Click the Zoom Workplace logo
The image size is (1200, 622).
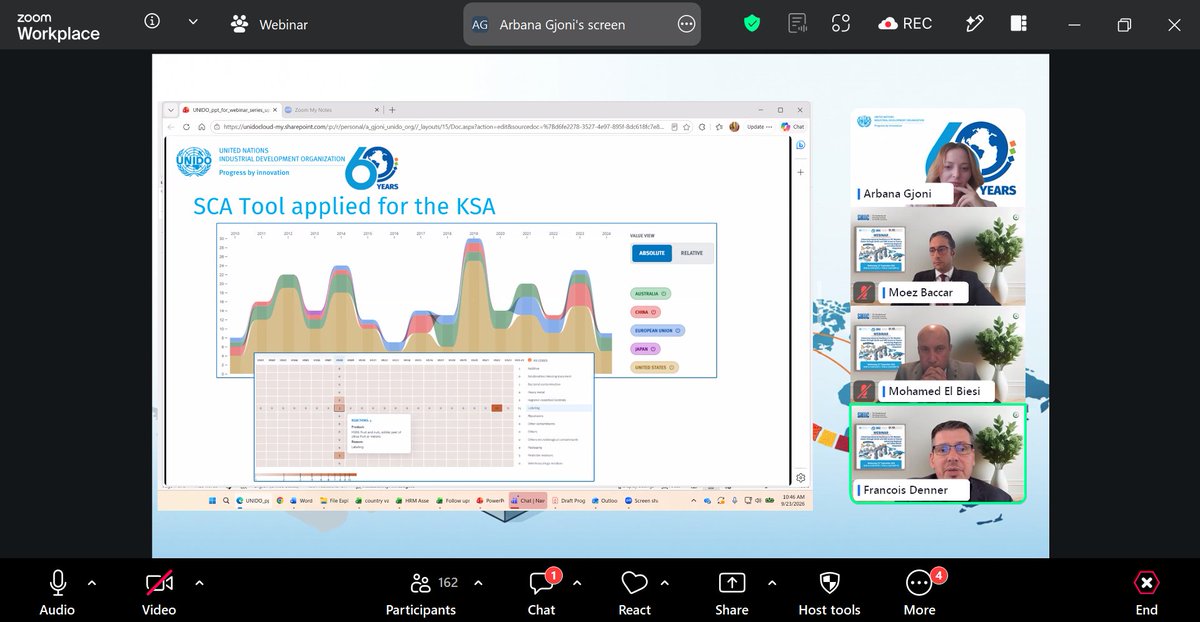[58, 27]
